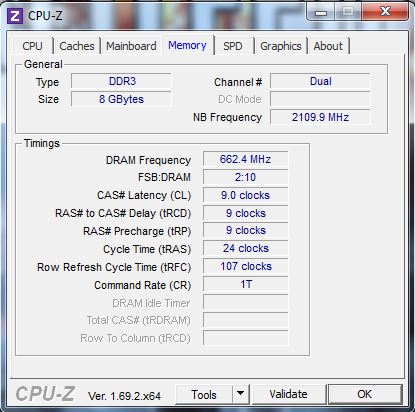Click the tRP 9 clocks value
The width and height of the screenshot is (415, 412).
click(x=246, y=231)
